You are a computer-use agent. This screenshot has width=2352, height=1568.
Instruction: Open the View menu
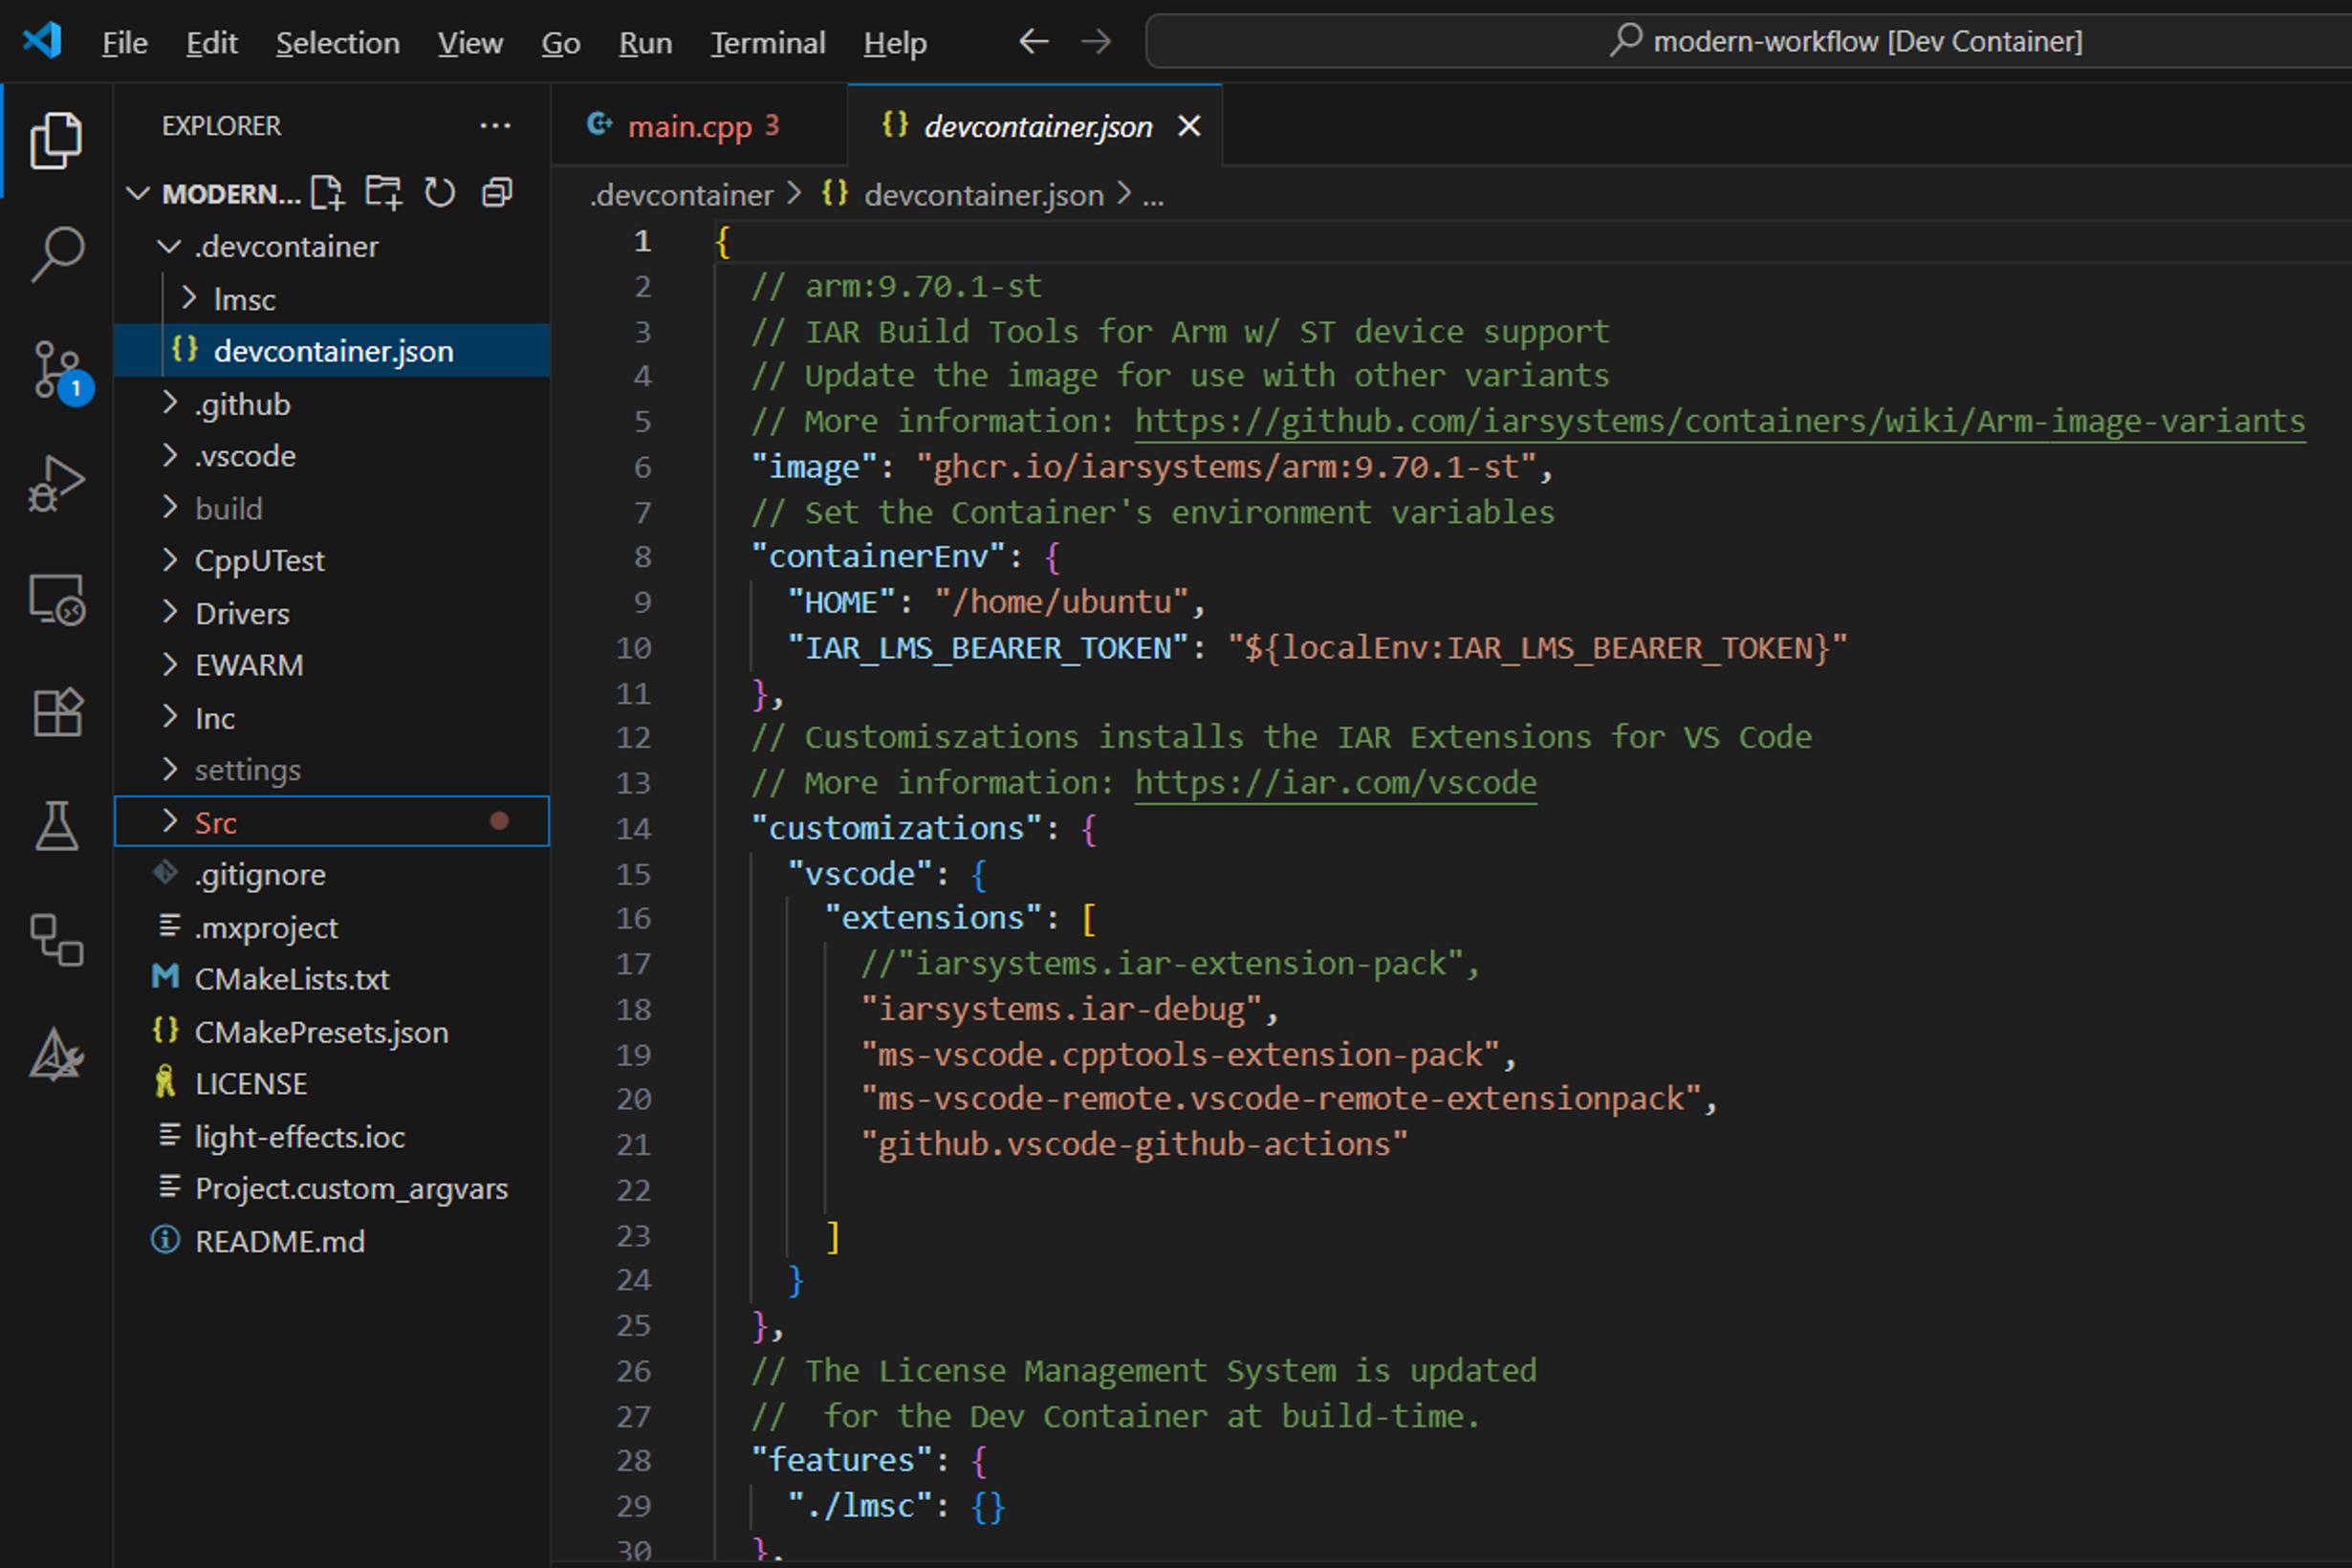(x=469, y=42)
